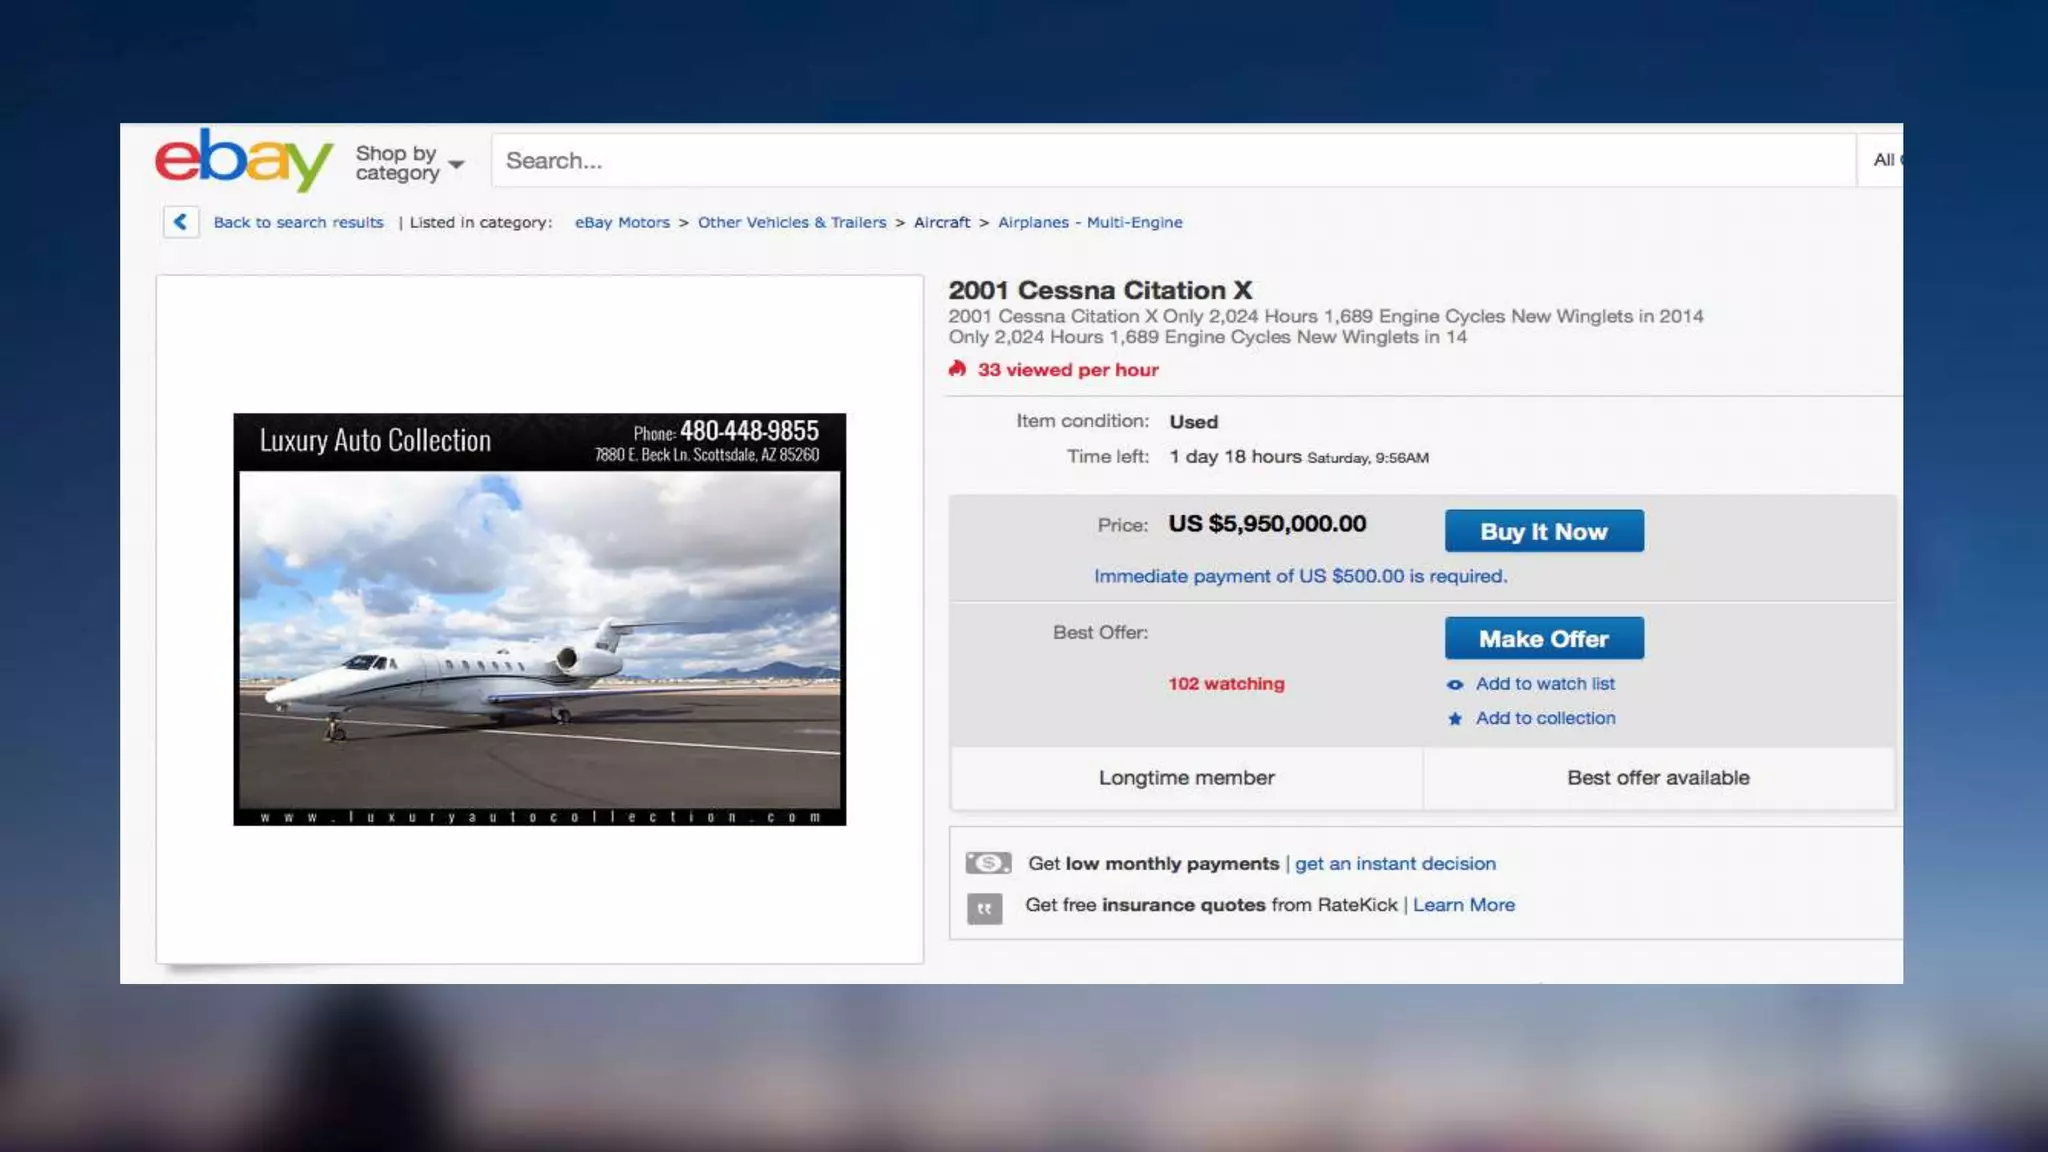Open the Shop by category dropdown
The width and height of the screenshot is (2048, 1152).
click(x=409, y=162)
